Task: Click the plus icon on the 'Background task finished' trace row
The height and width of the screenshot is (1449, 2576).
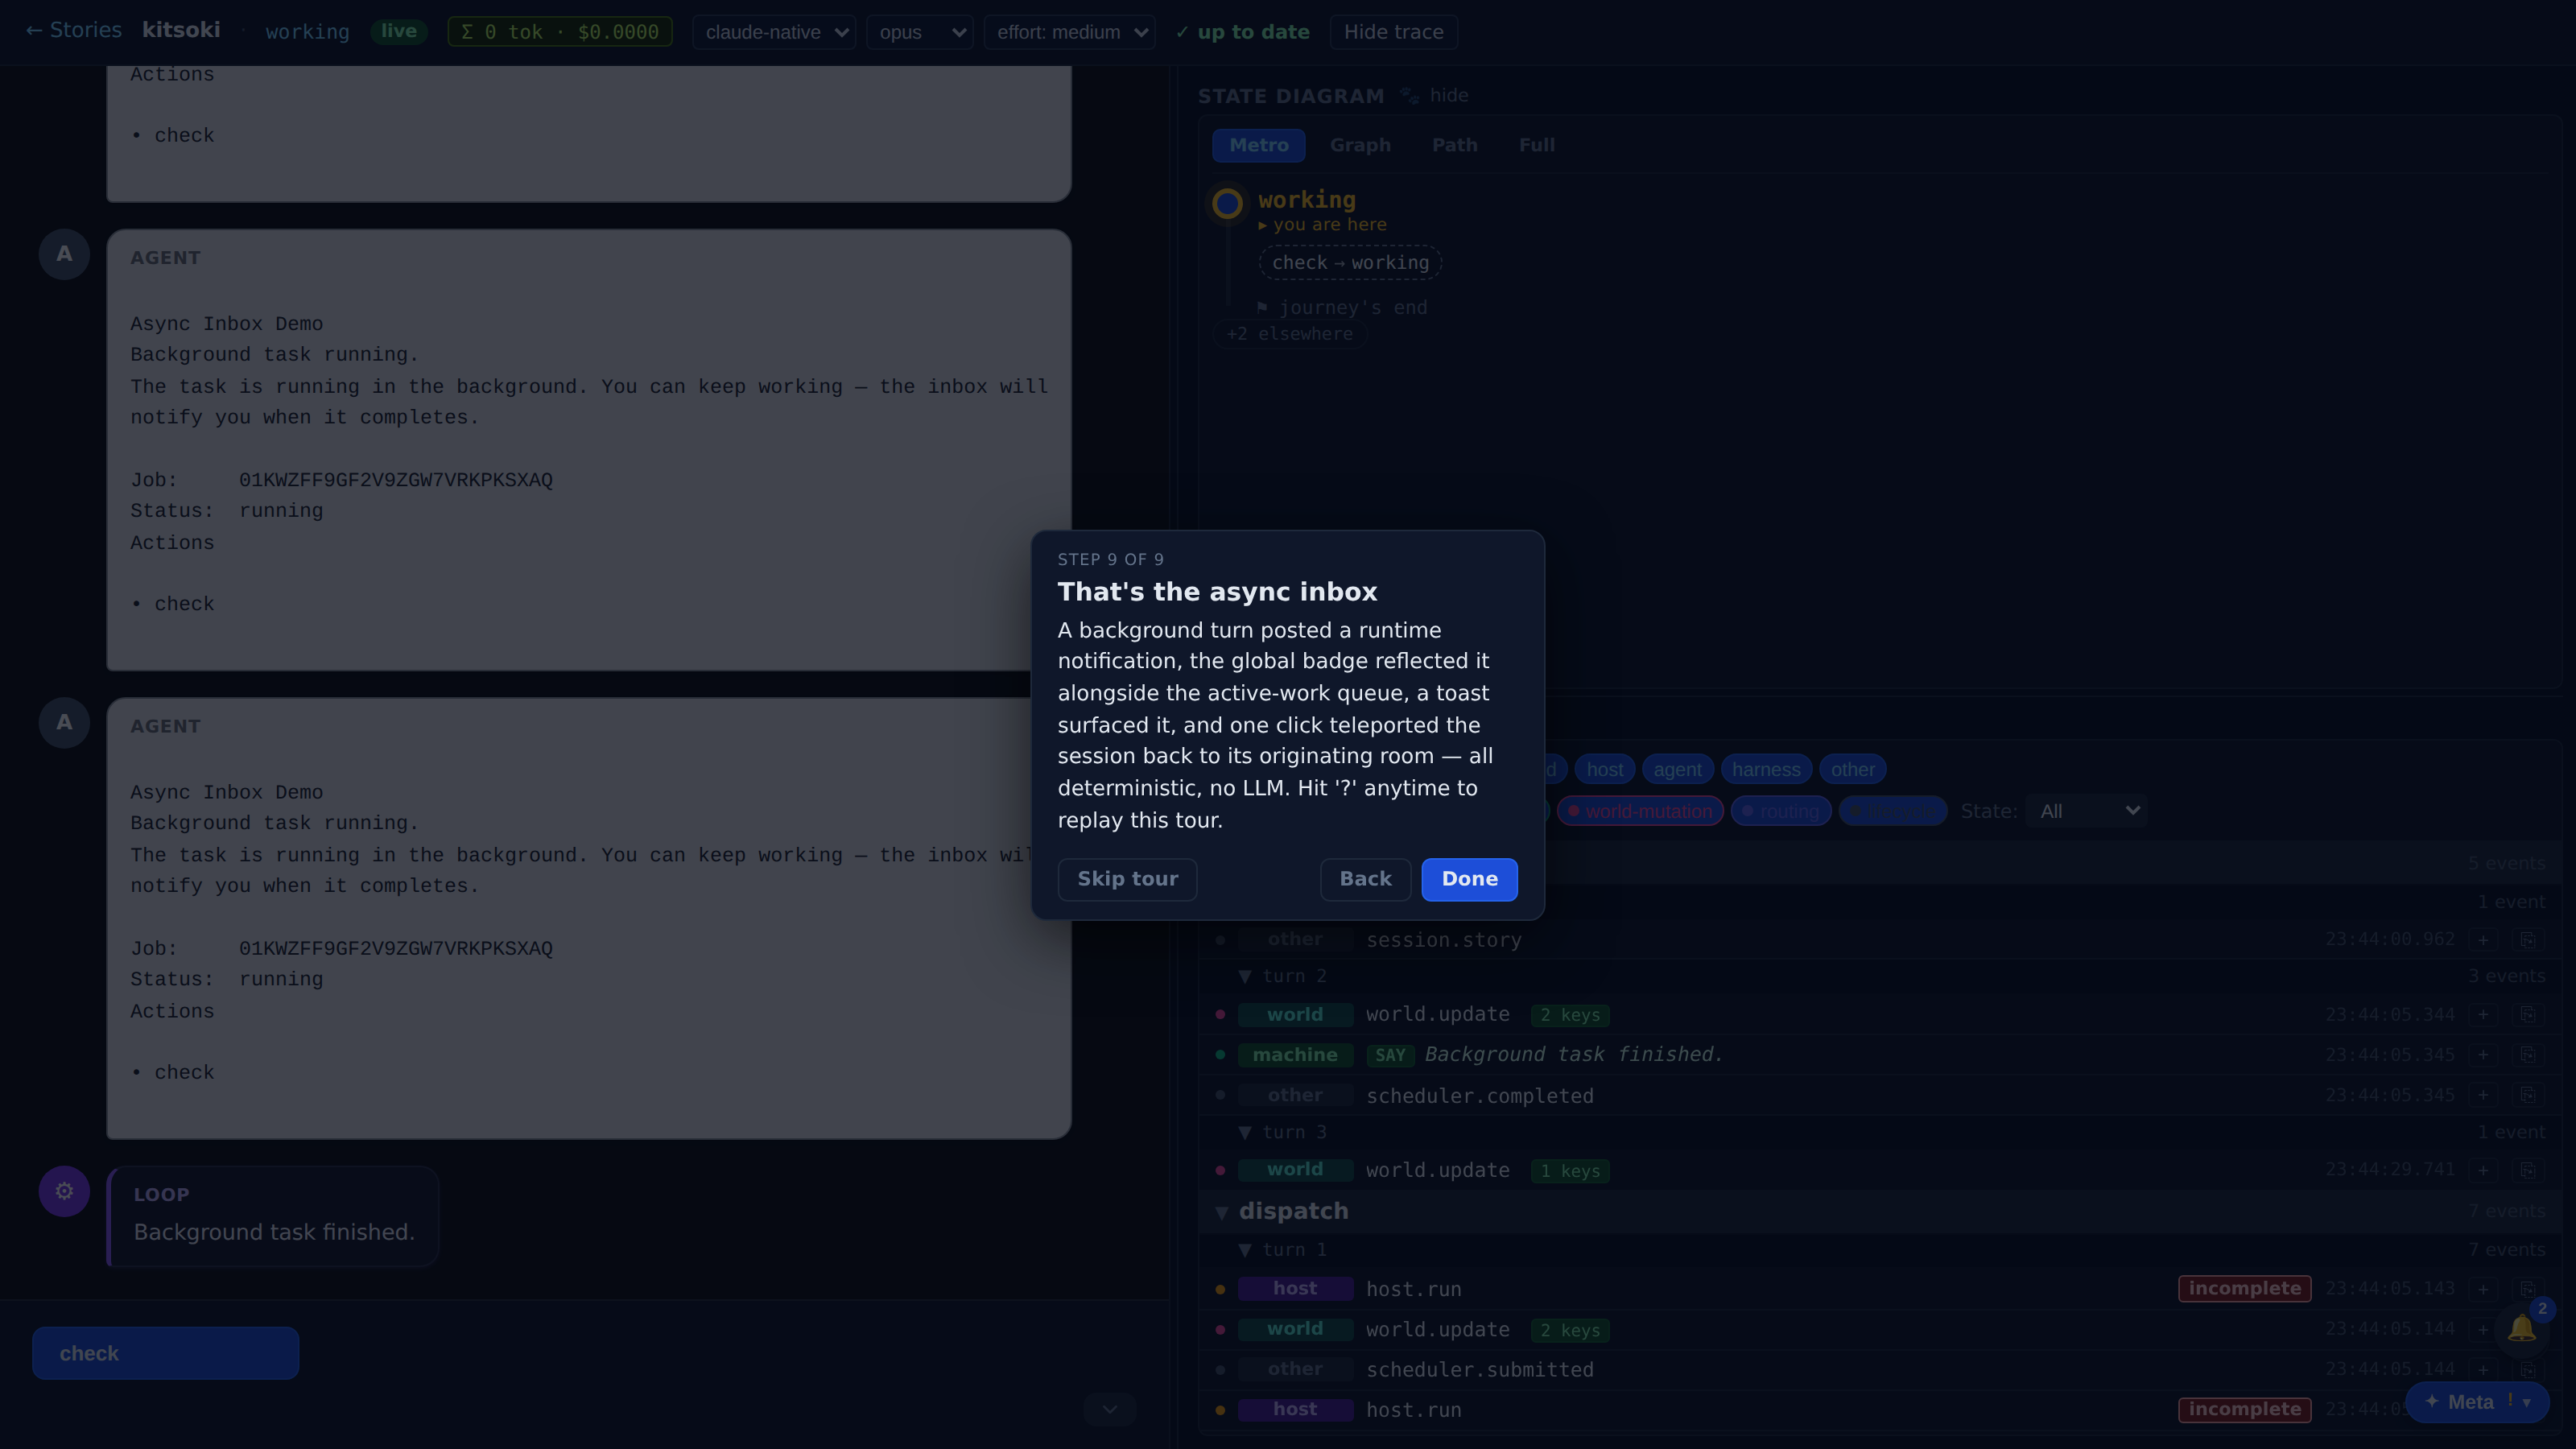Action: [x=2483, y=1055]
